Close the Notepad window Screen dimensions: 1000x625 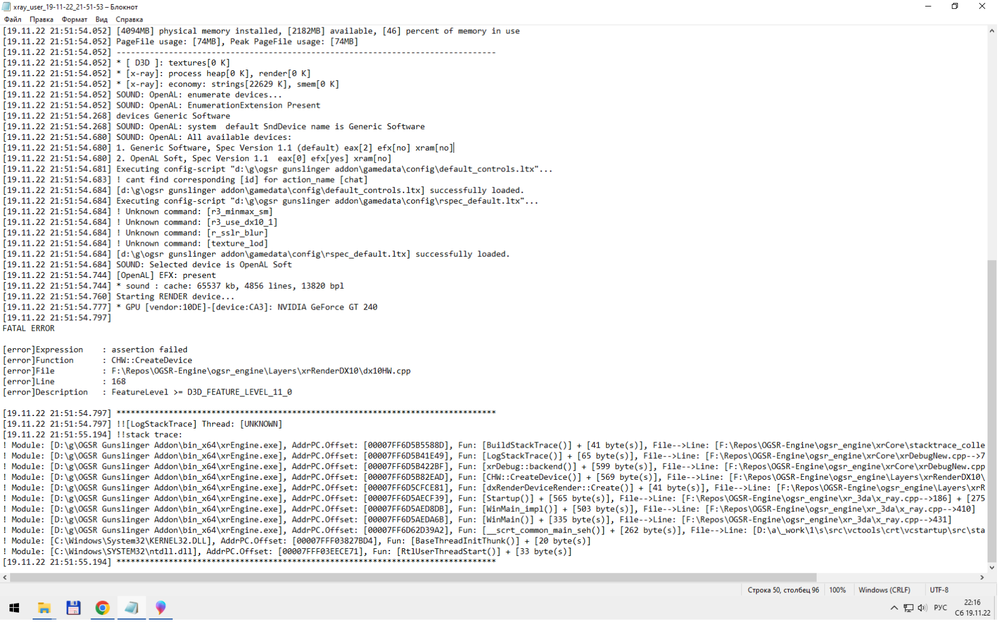pyautogui.click(x=982, y=6)
